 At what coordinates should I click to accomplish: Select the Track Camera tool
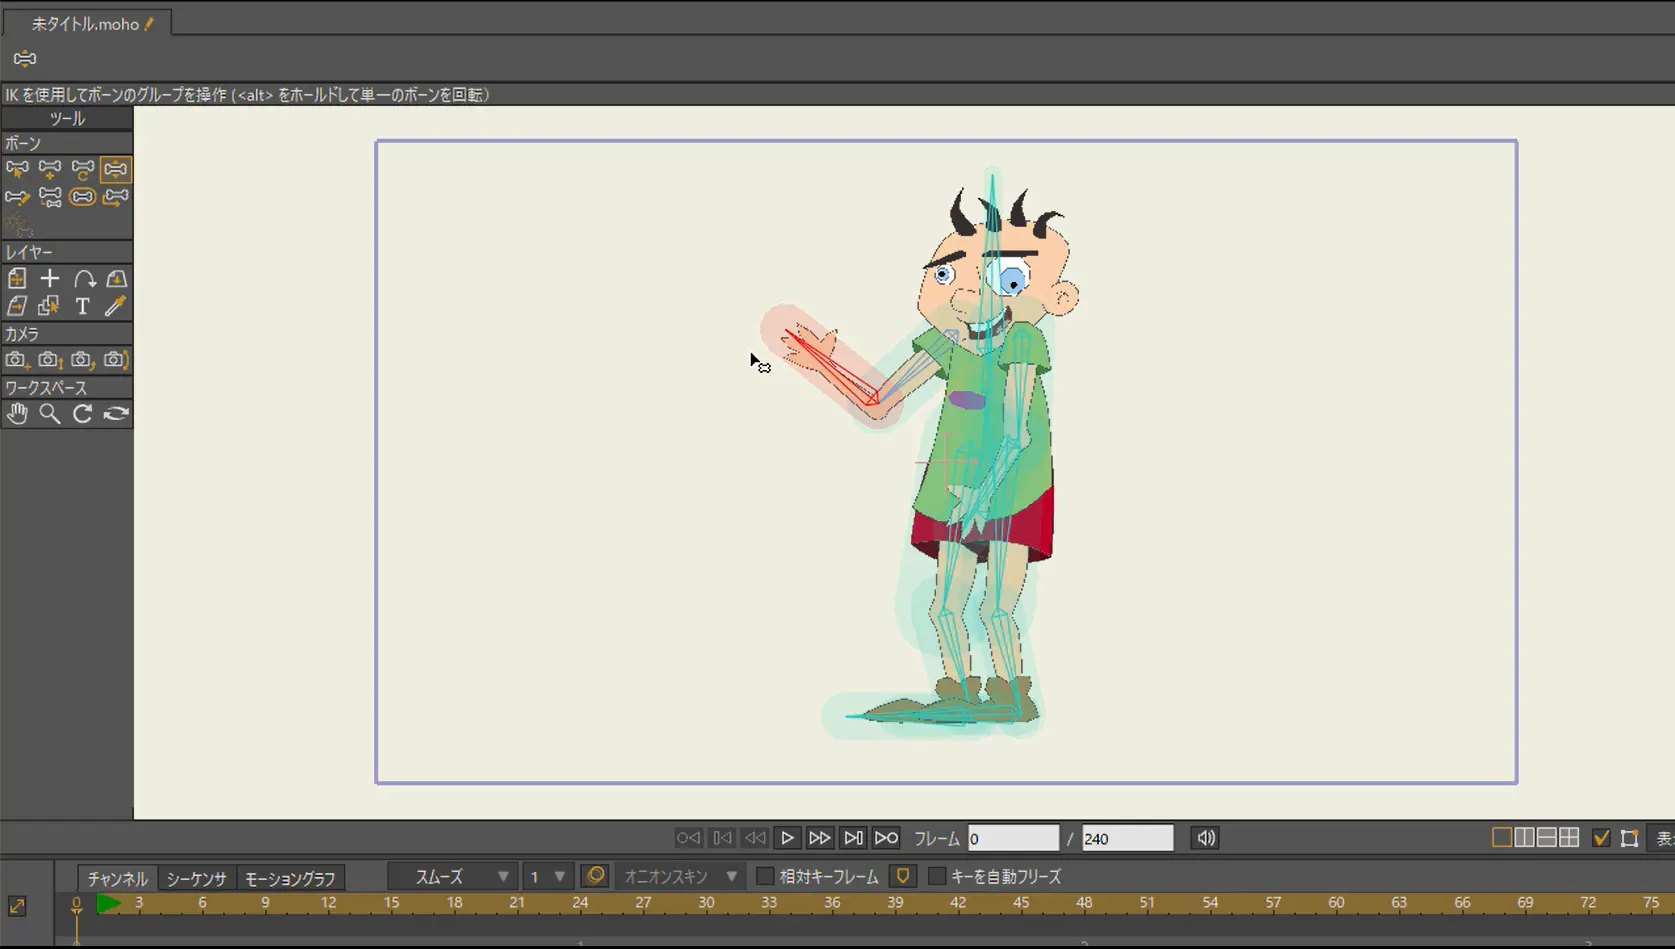pyautogui.click(x=17, y=360)
